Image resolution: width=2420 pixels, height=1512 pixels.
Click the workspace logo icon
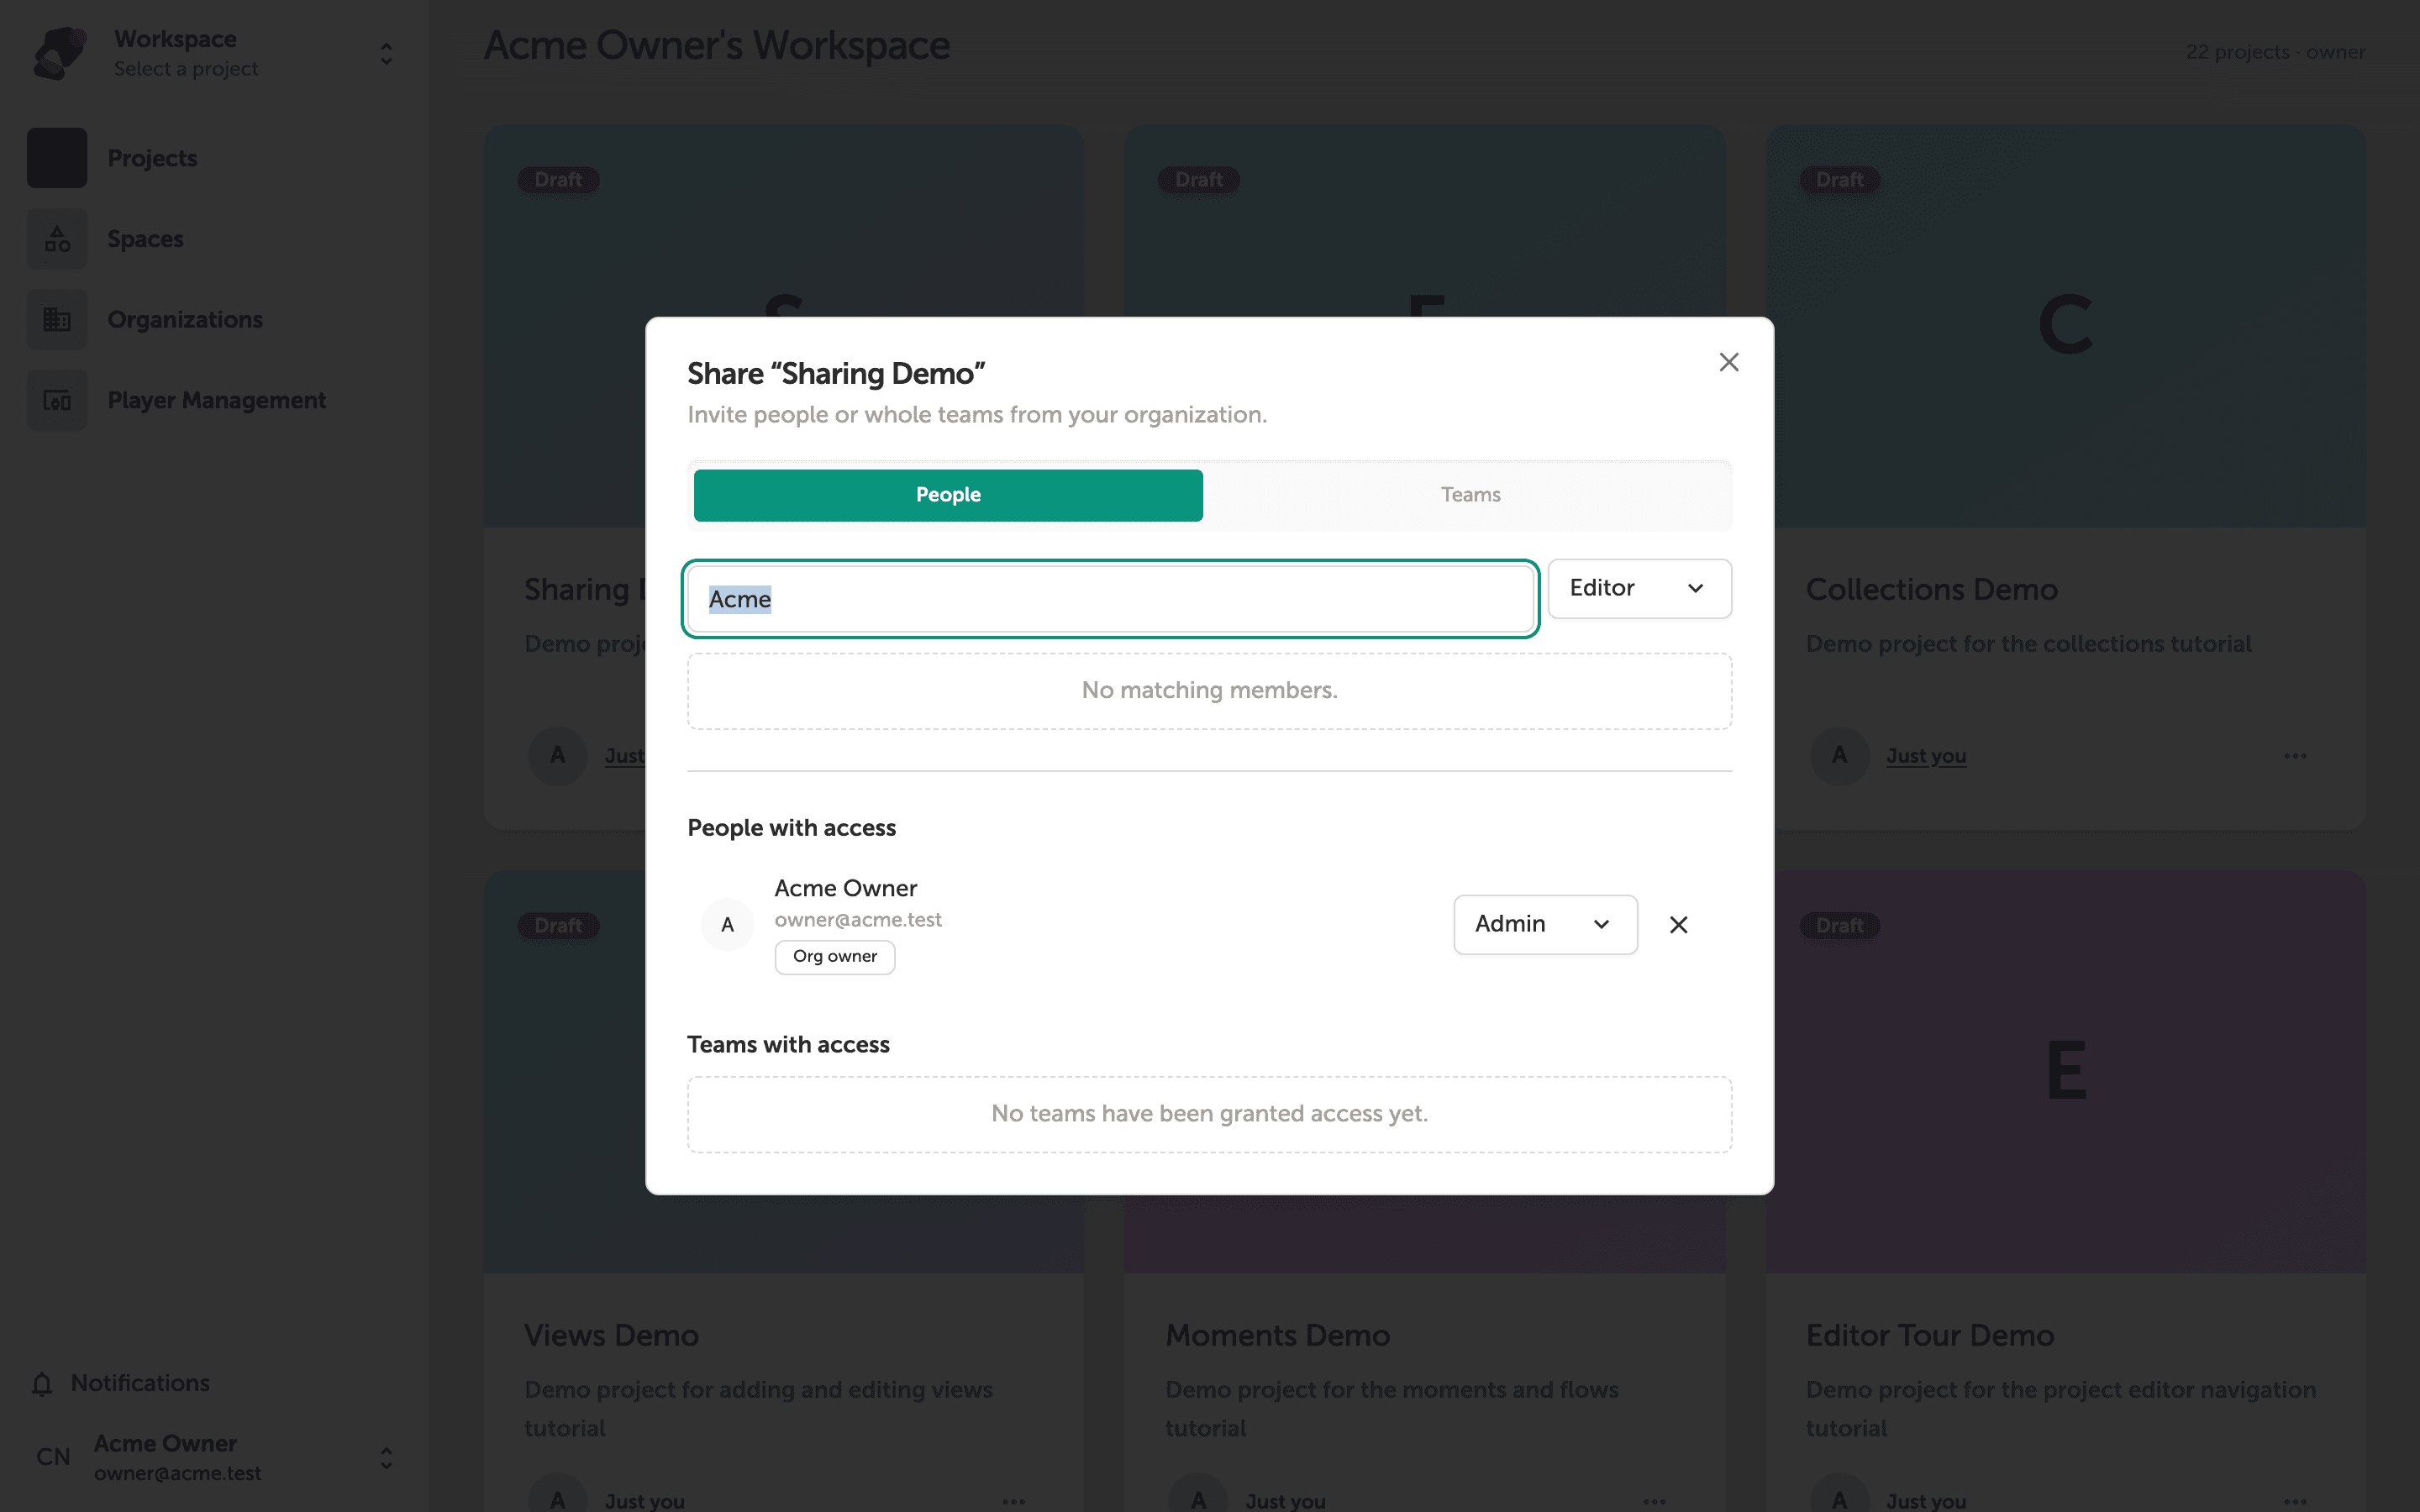60,53
